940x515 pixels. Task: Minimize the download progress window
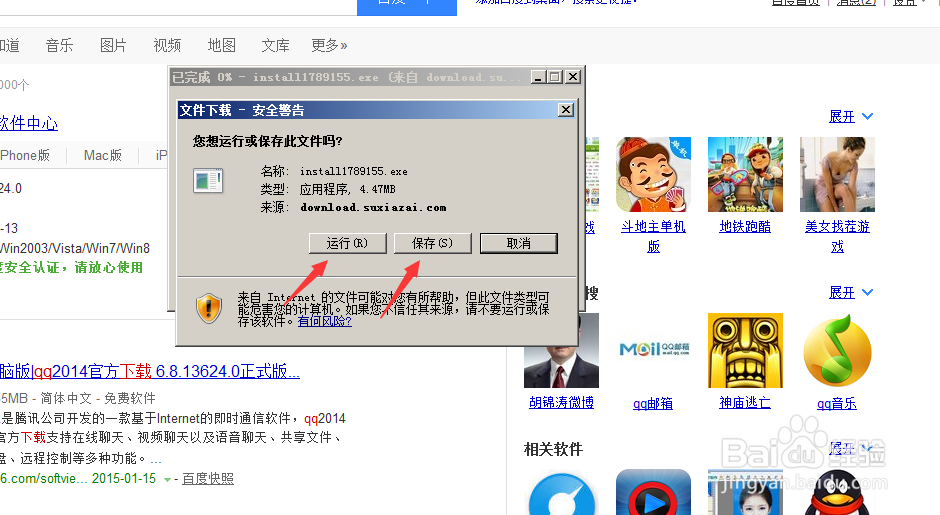point(538,77)
